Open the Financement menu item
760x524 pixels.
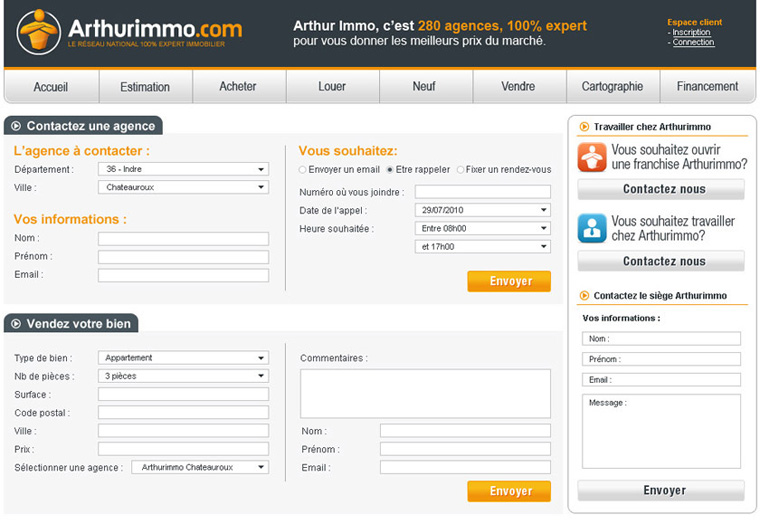[x=708, y=87]
